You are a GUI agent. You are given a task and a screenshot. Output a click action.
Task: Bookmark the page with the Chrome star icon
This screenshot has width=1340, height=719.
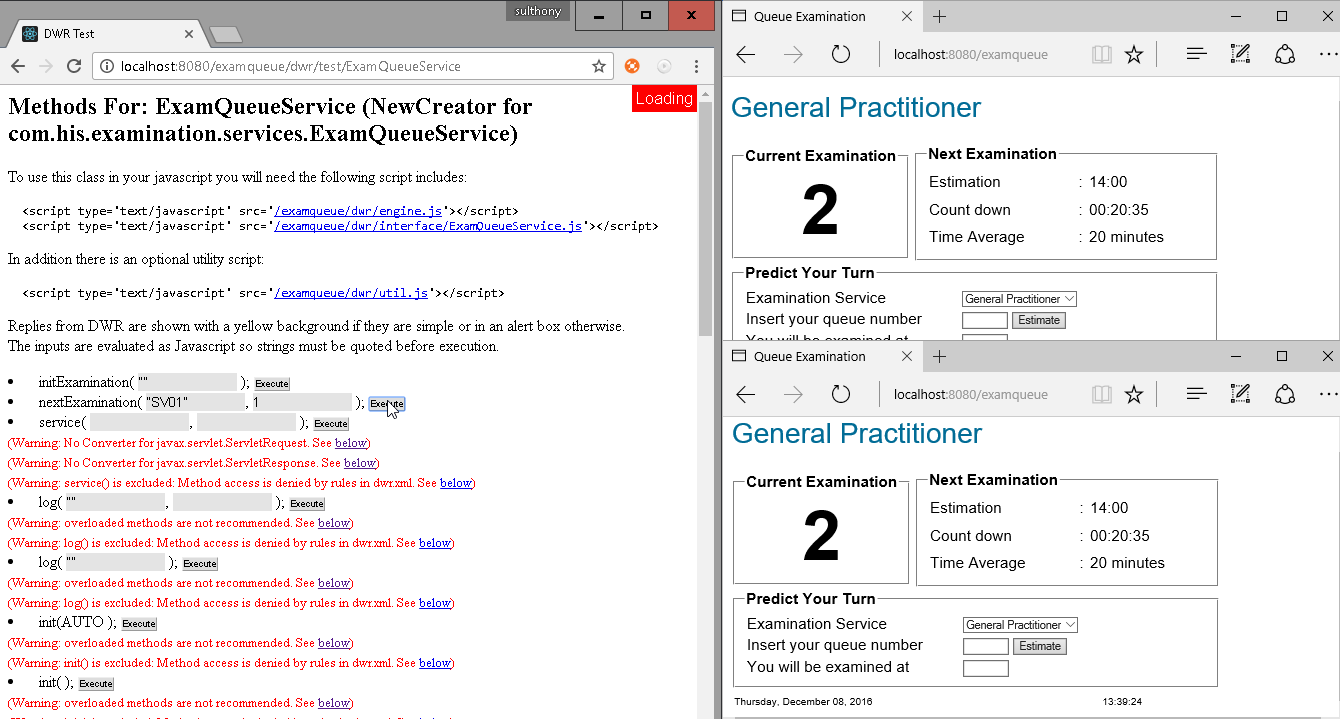599,66
